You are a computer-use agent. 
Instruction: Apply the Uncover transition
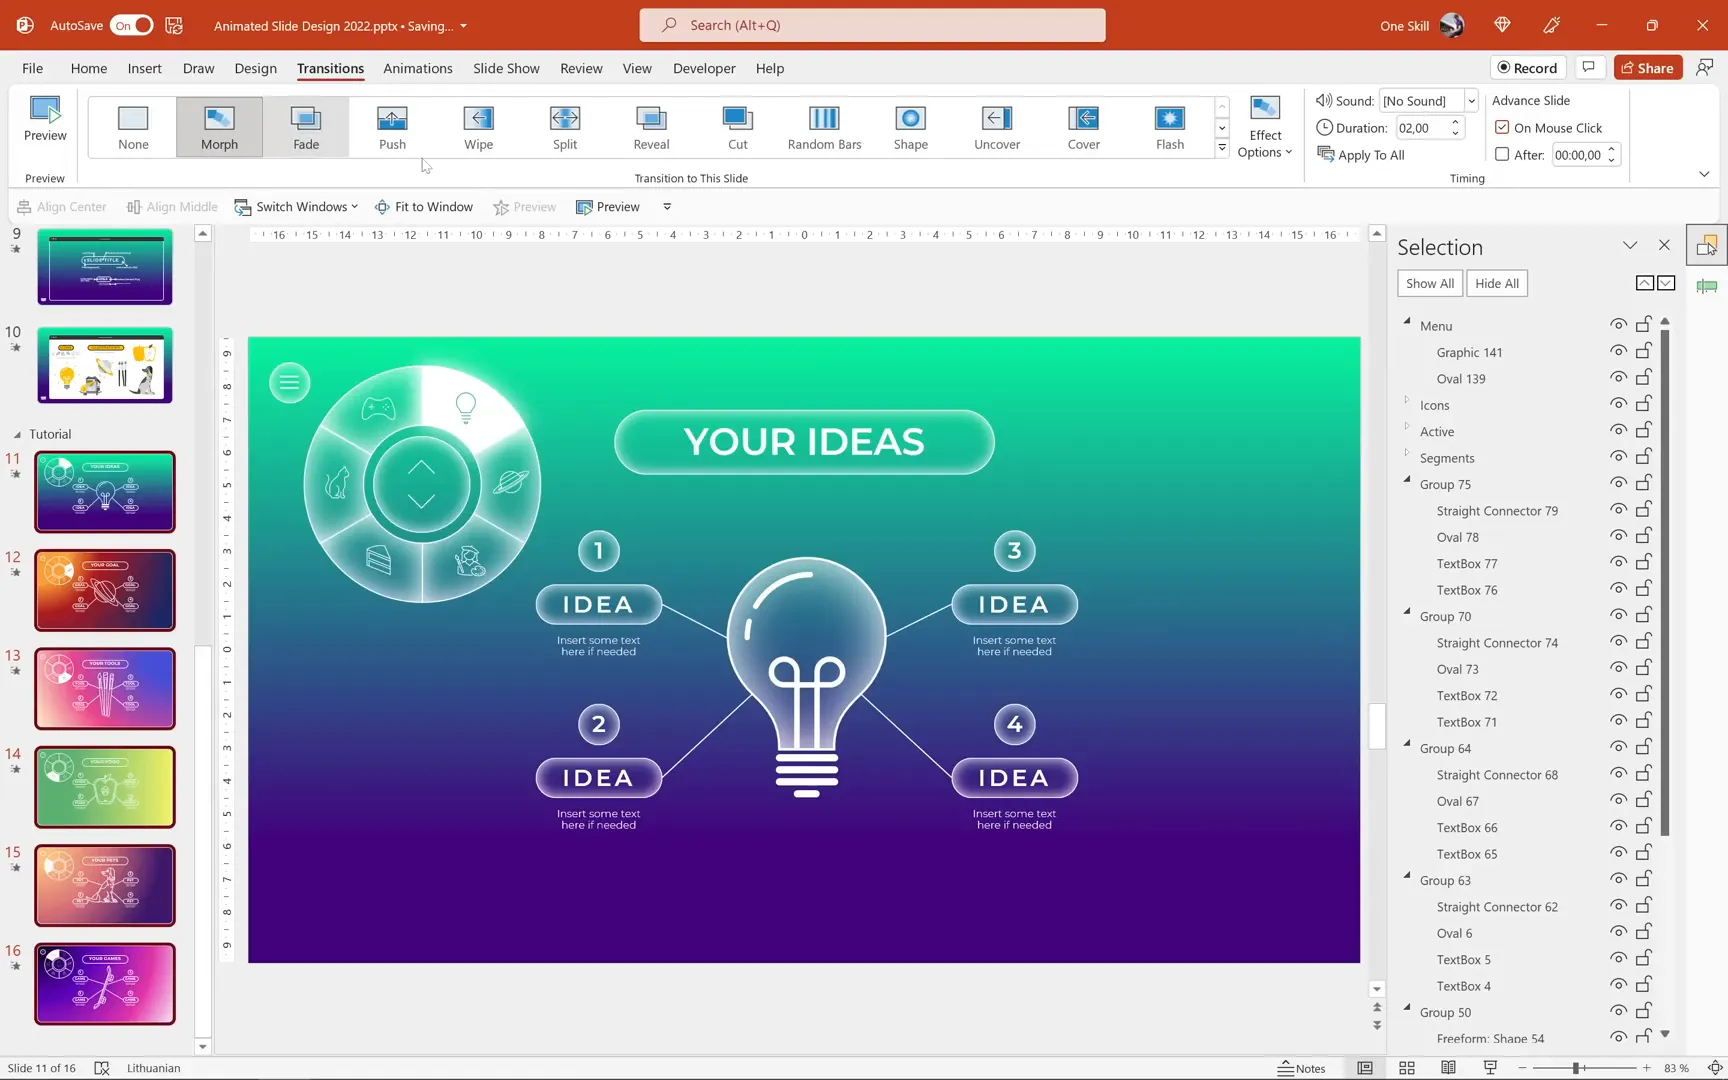click(x=997, y=127)
